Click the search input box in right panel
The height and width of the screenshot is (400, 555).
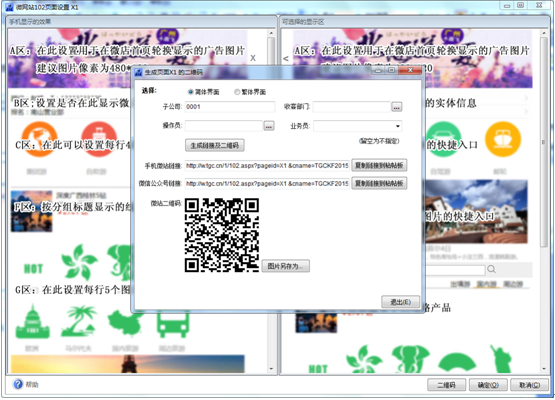coord(455,270)
